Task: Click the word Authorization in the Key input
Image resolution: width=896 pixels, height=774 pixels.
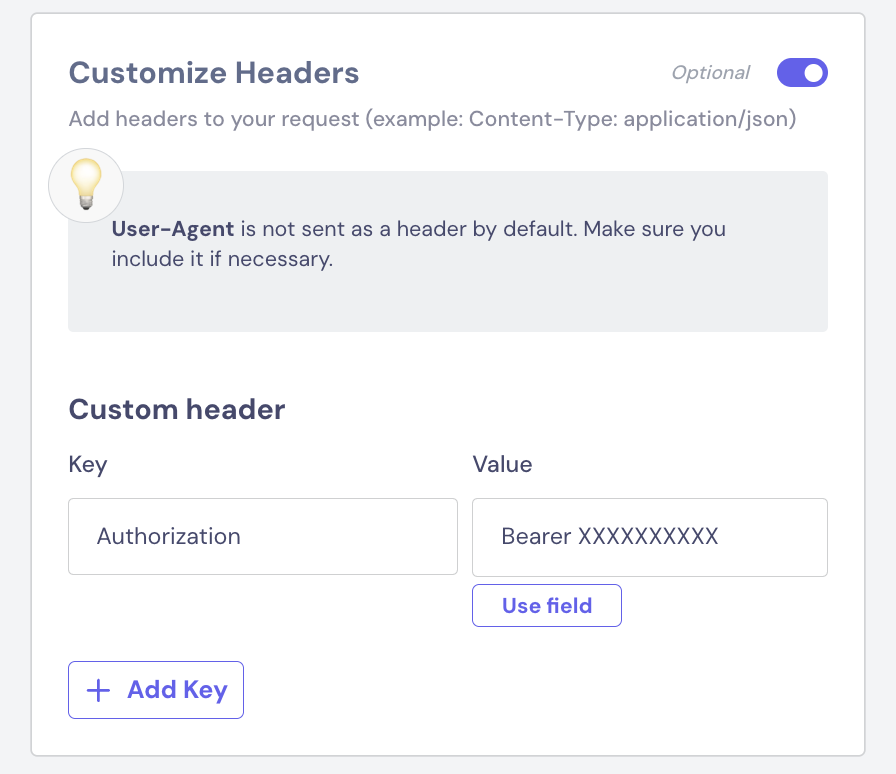Action: click(x=169, y=536)
